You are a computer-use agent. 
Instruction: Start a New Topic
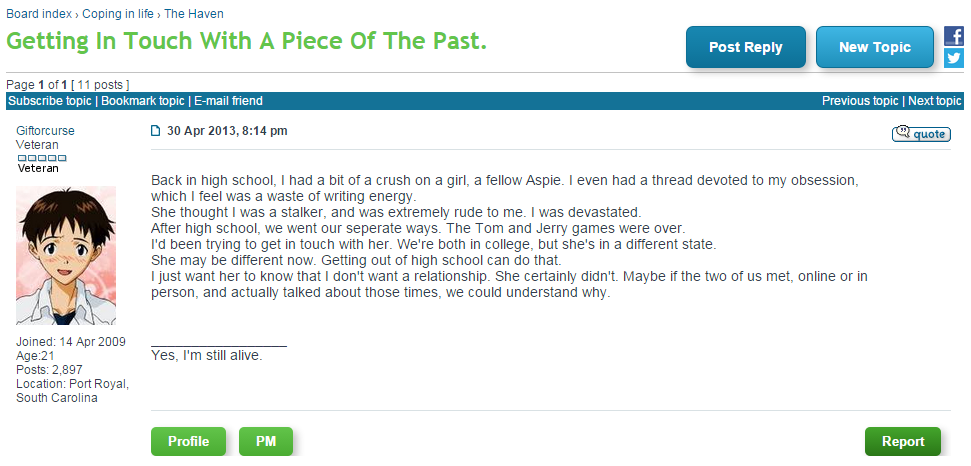[x=874, y=47]
